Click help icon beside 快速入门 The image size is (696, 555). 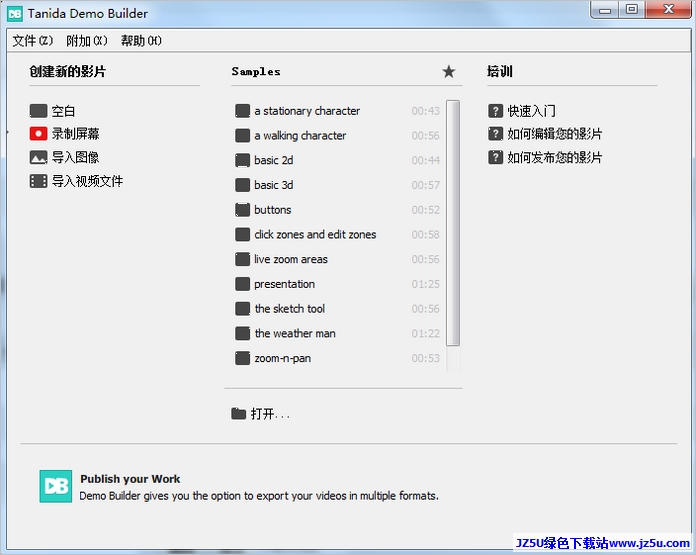click(x=495, y=111)
